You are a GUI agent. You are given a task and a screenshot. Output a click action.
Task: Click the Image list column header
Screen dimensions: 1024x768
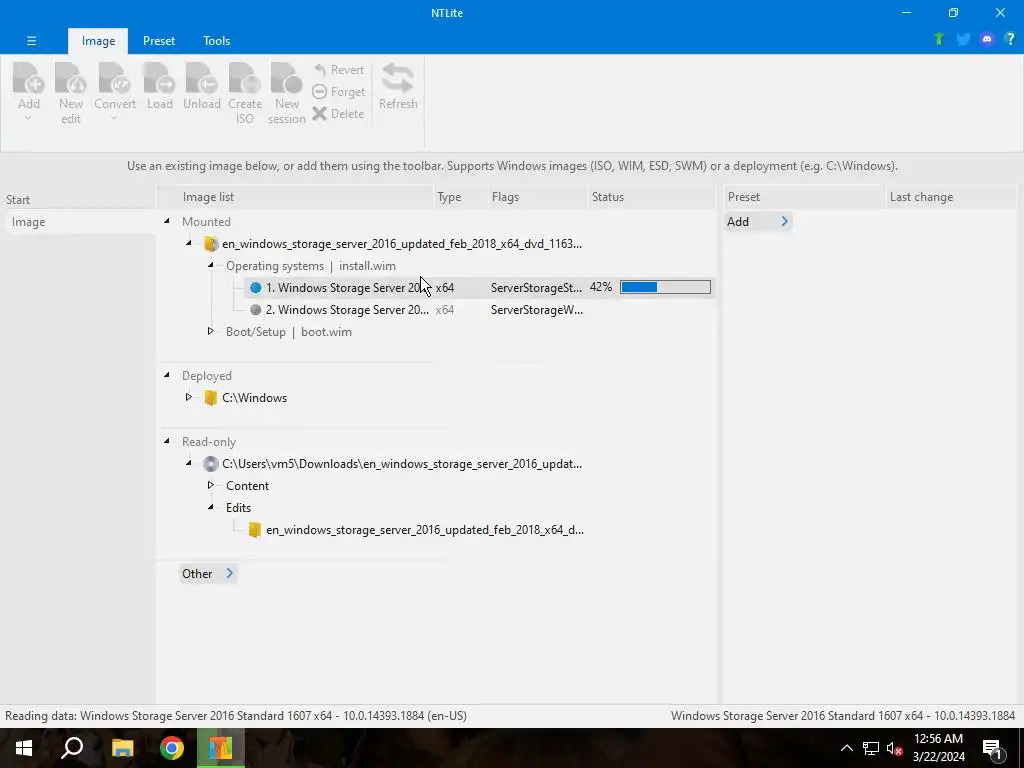[296, 197]
